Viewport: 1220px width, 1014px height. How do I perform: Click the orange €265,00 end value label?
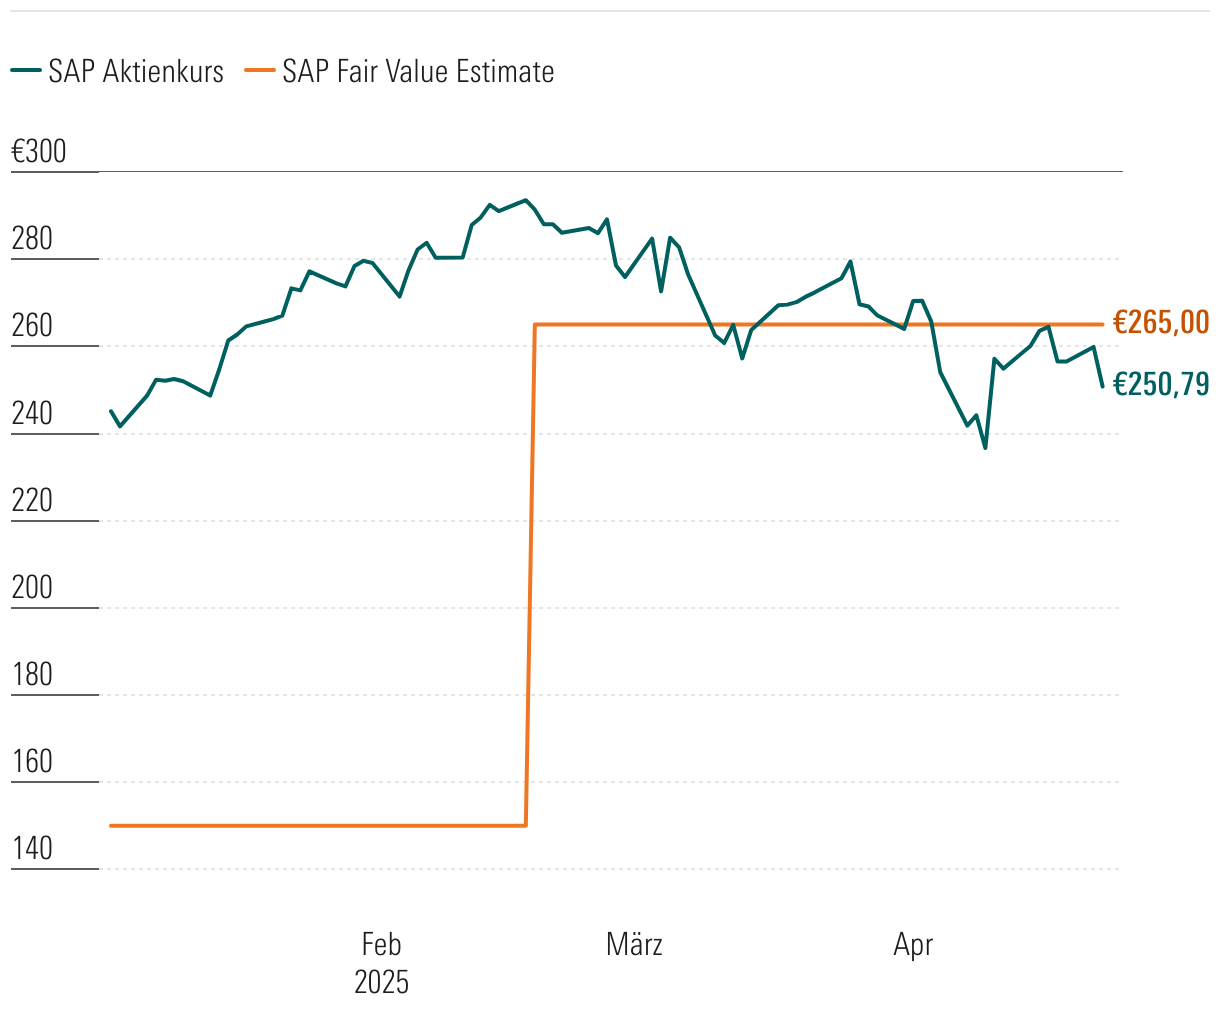pyautogui.click(x=1161, y=323)
